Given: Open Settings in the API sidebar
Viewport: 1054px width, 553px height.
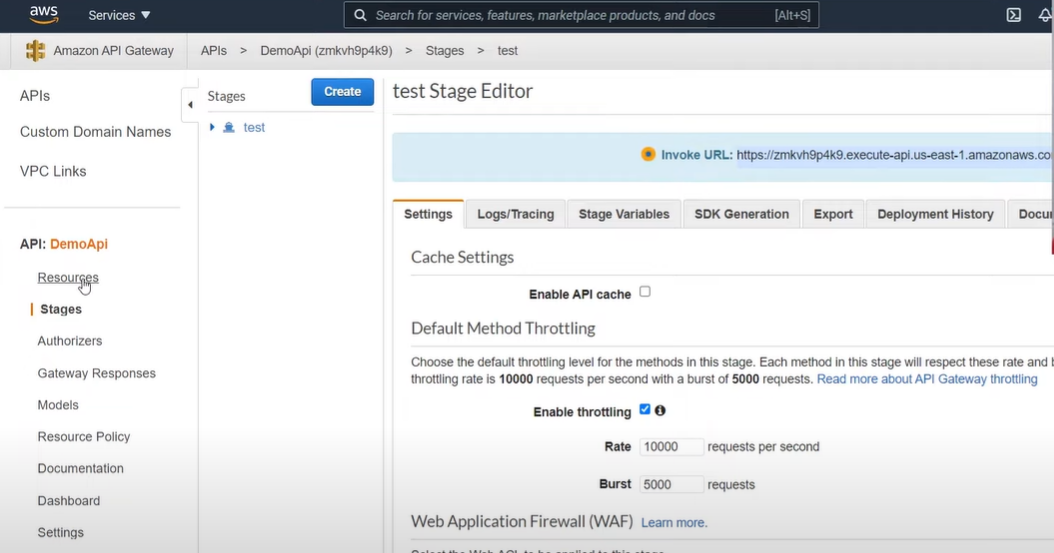Looking at the screenshot, I should pyautogui.click(x=60, y=532).
